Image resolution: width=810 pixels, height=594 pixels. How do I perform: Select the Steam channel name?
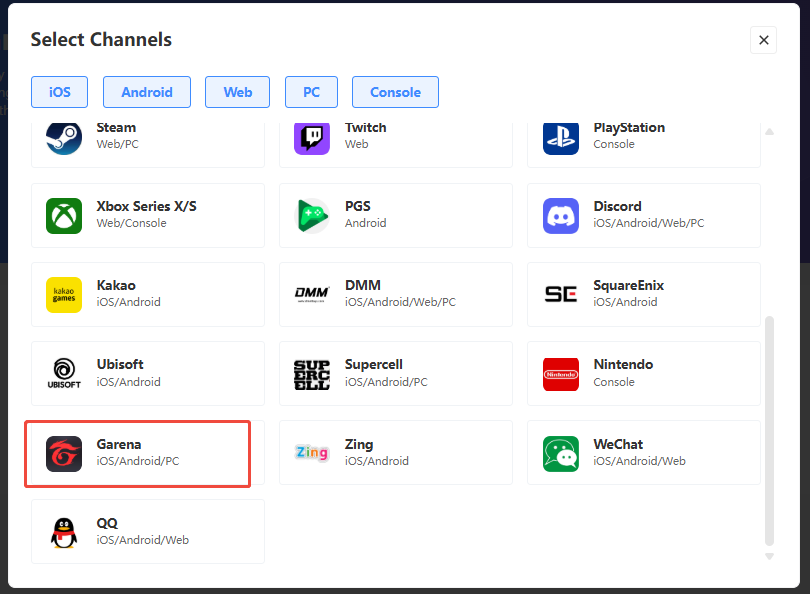[x=116, y=128]
